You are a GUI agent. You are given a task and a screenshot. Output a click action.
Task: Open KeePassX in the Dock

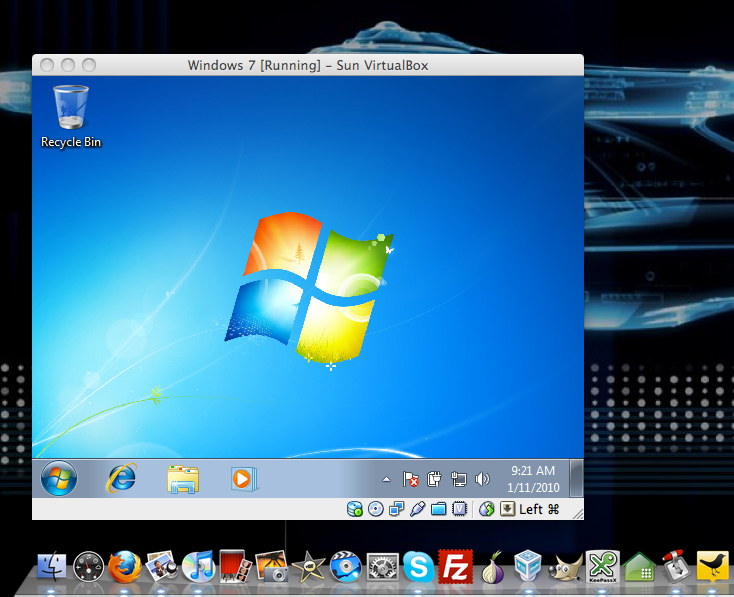pos(602,567)
